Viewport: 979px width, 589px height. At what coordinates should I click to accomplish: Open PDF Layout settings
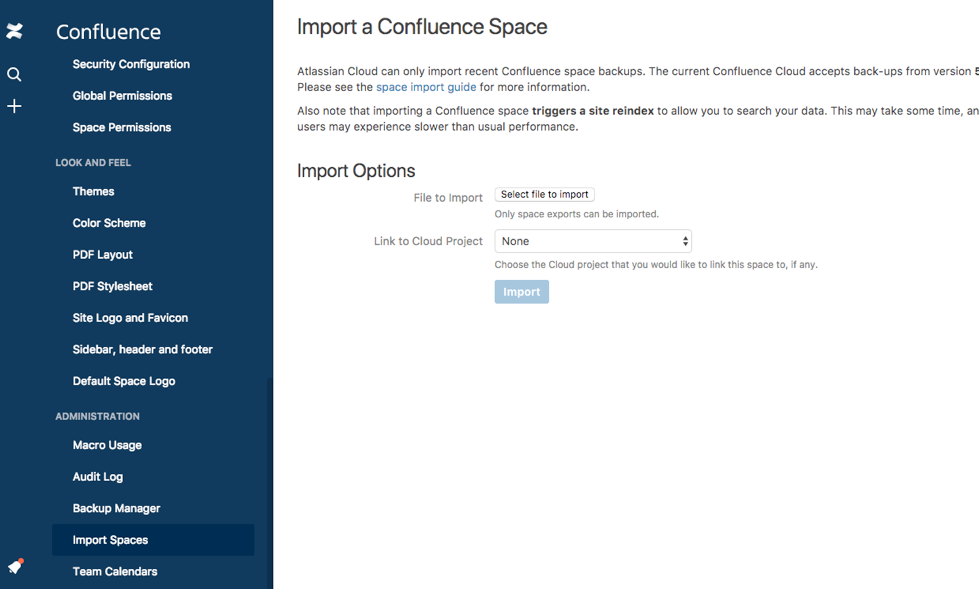(x=103, y=255)
